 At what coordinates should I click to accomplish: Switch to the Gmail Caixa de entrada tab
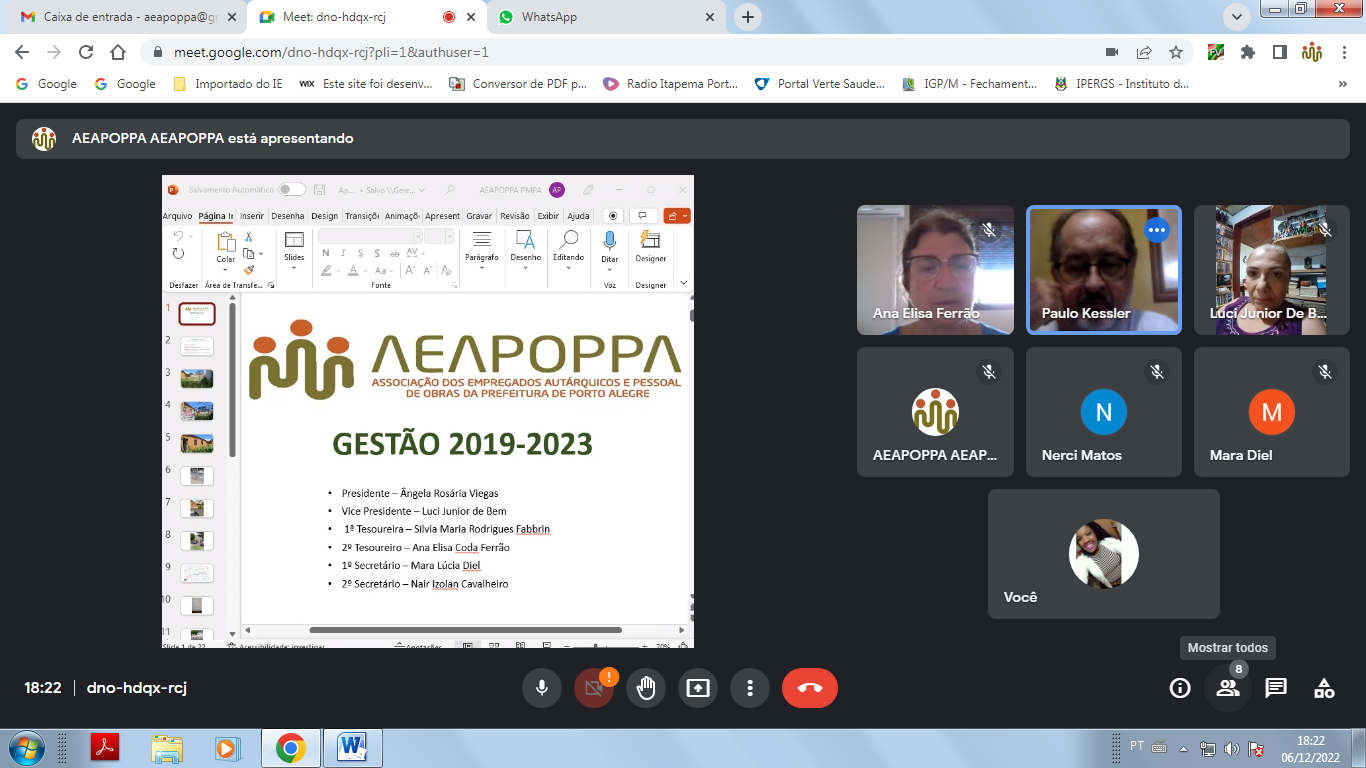(128, 17)
